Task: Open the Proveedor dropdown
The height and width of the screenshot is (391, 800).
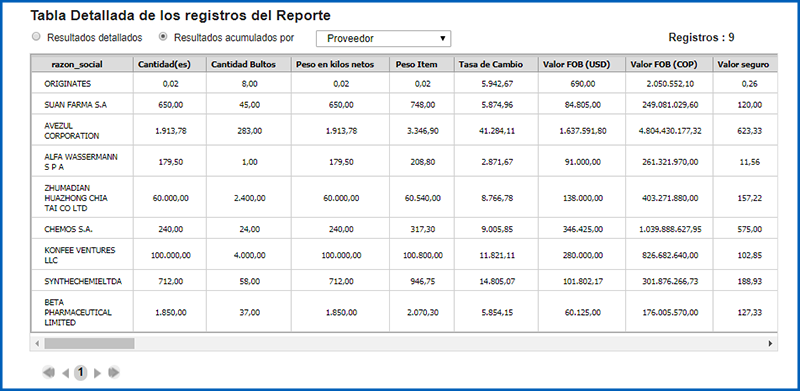Action: [383, 39]
